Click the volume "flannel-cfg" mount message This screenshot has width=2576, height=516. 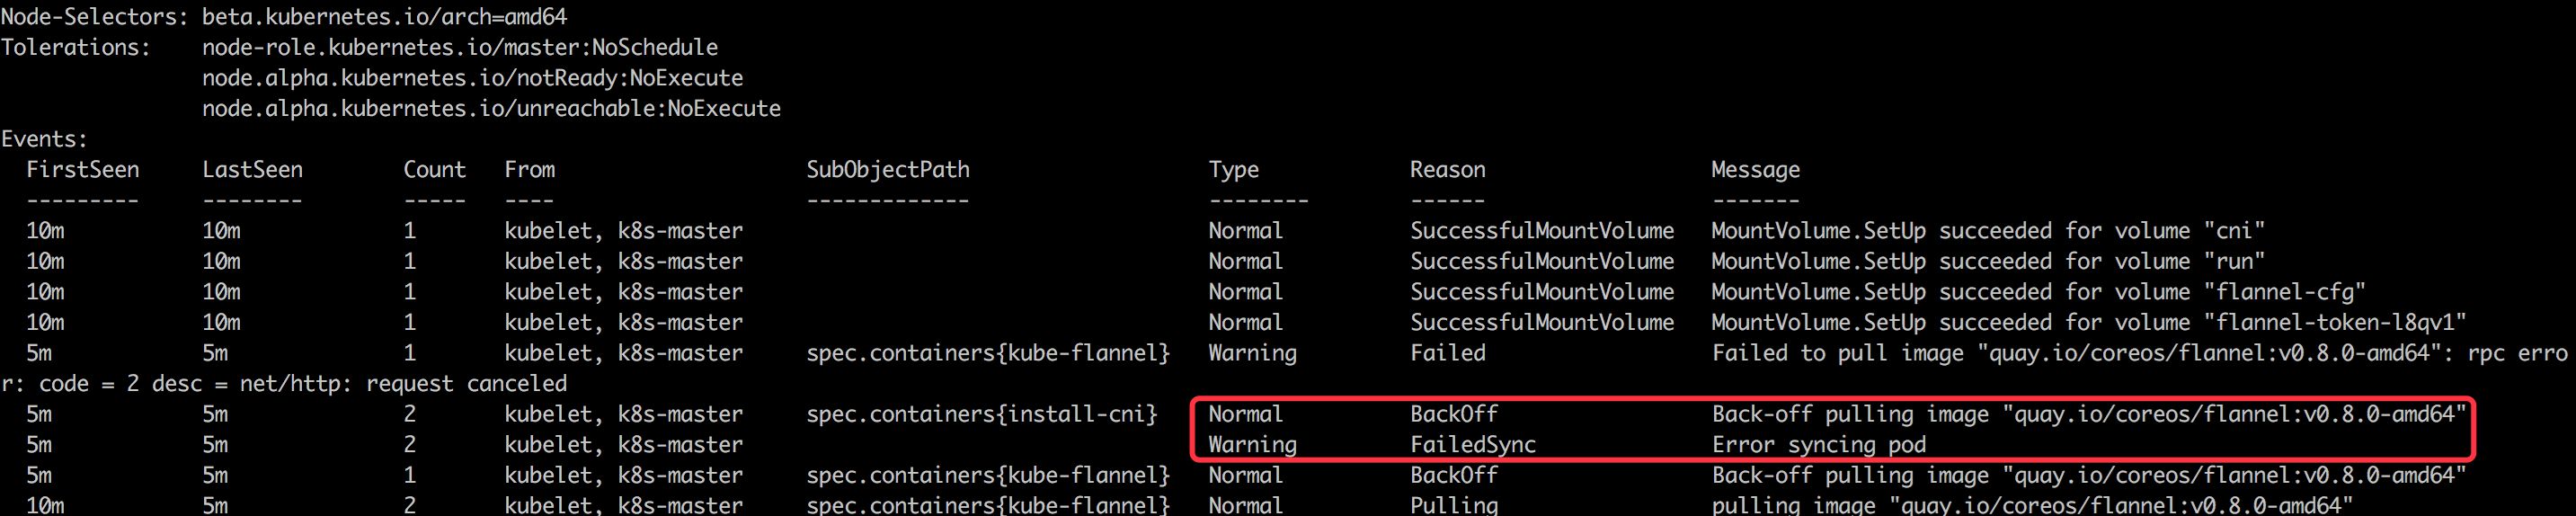2038,292
